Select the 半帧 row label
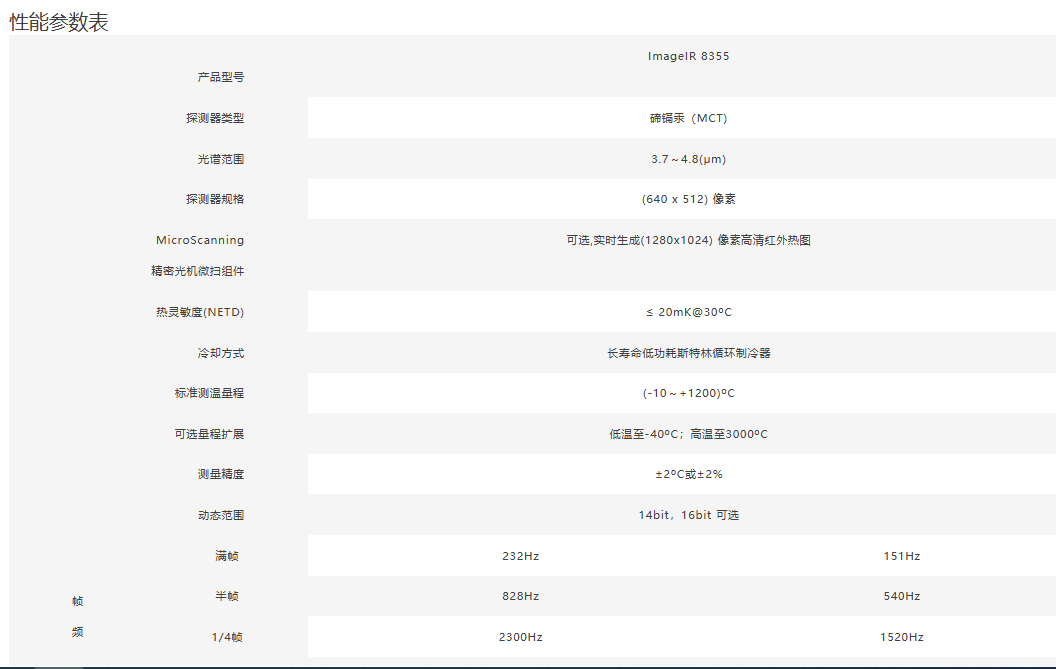The image size is (1056, 669). (x=227, y=596)
